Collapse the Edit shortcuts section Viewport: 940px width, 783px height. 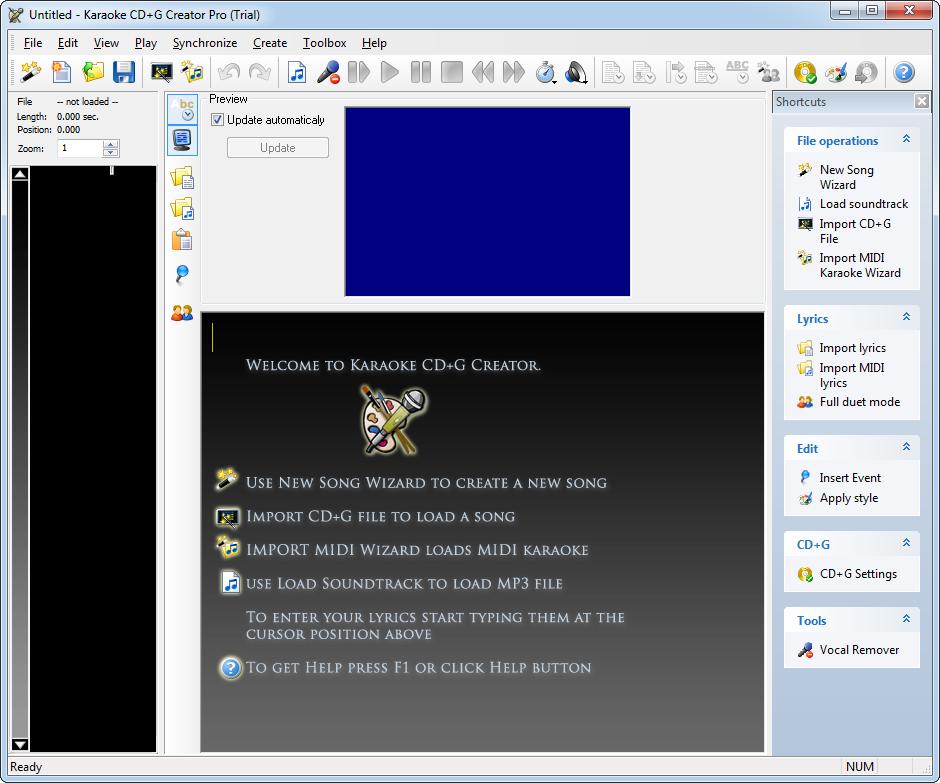point(906,447)
